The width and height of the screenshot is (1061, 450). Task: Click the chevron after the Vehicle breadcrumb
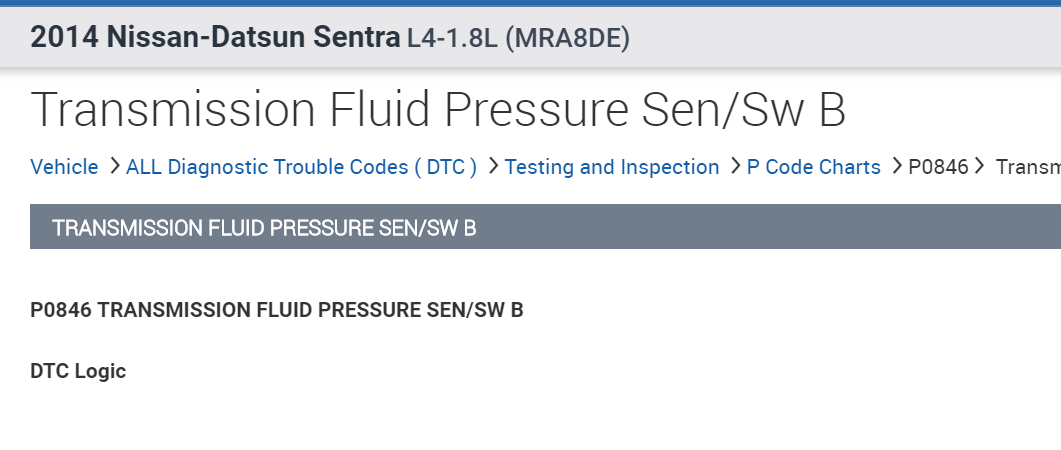114,167
